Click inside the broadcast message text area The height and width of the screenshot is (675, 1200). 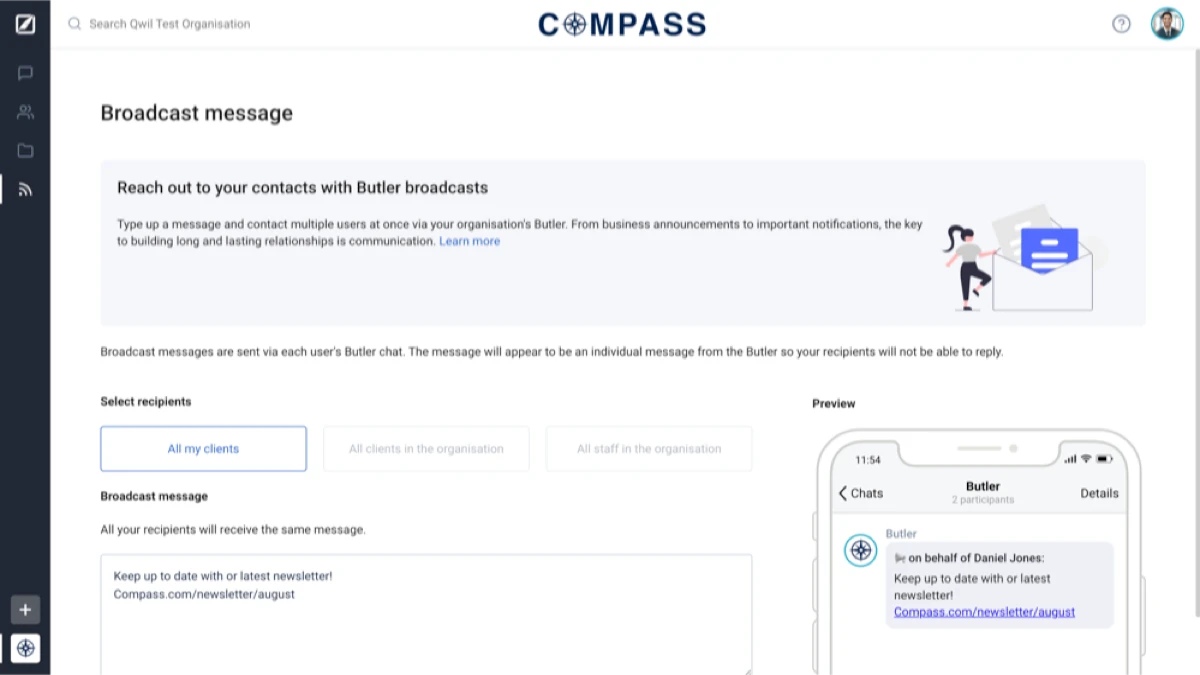click(x=426, y=615)
